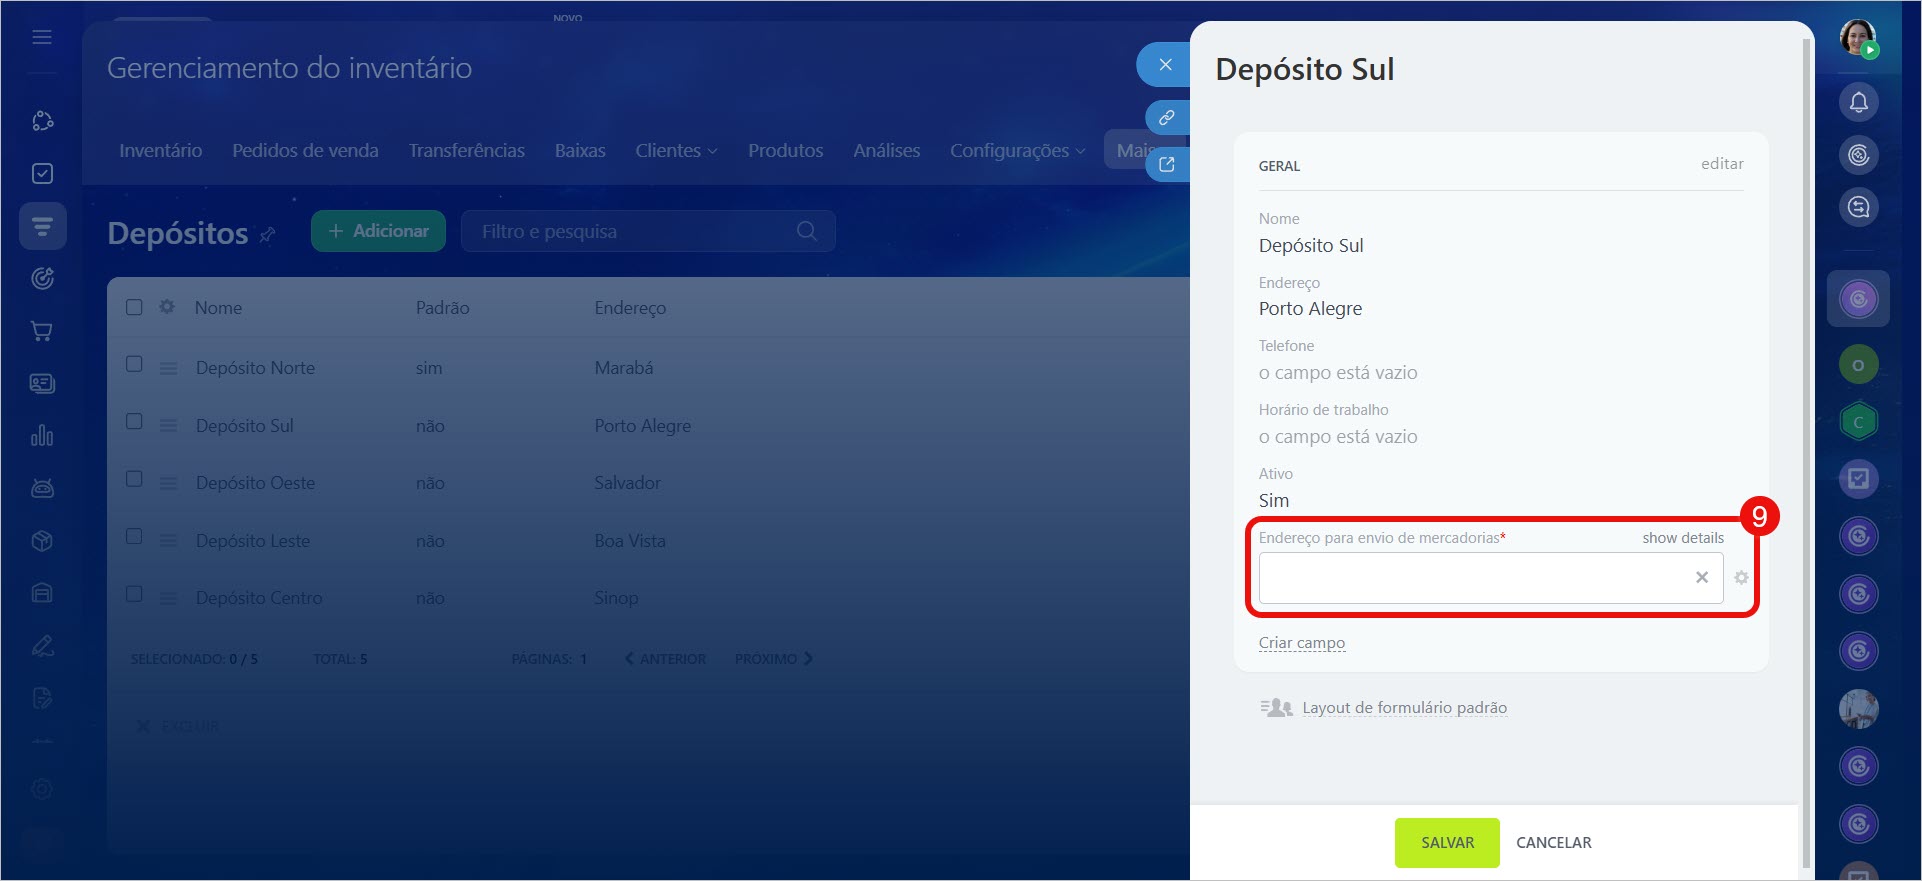
Task: Clear the shipping address field with X
Action: pyautogui.click(x=1701, y=578)
